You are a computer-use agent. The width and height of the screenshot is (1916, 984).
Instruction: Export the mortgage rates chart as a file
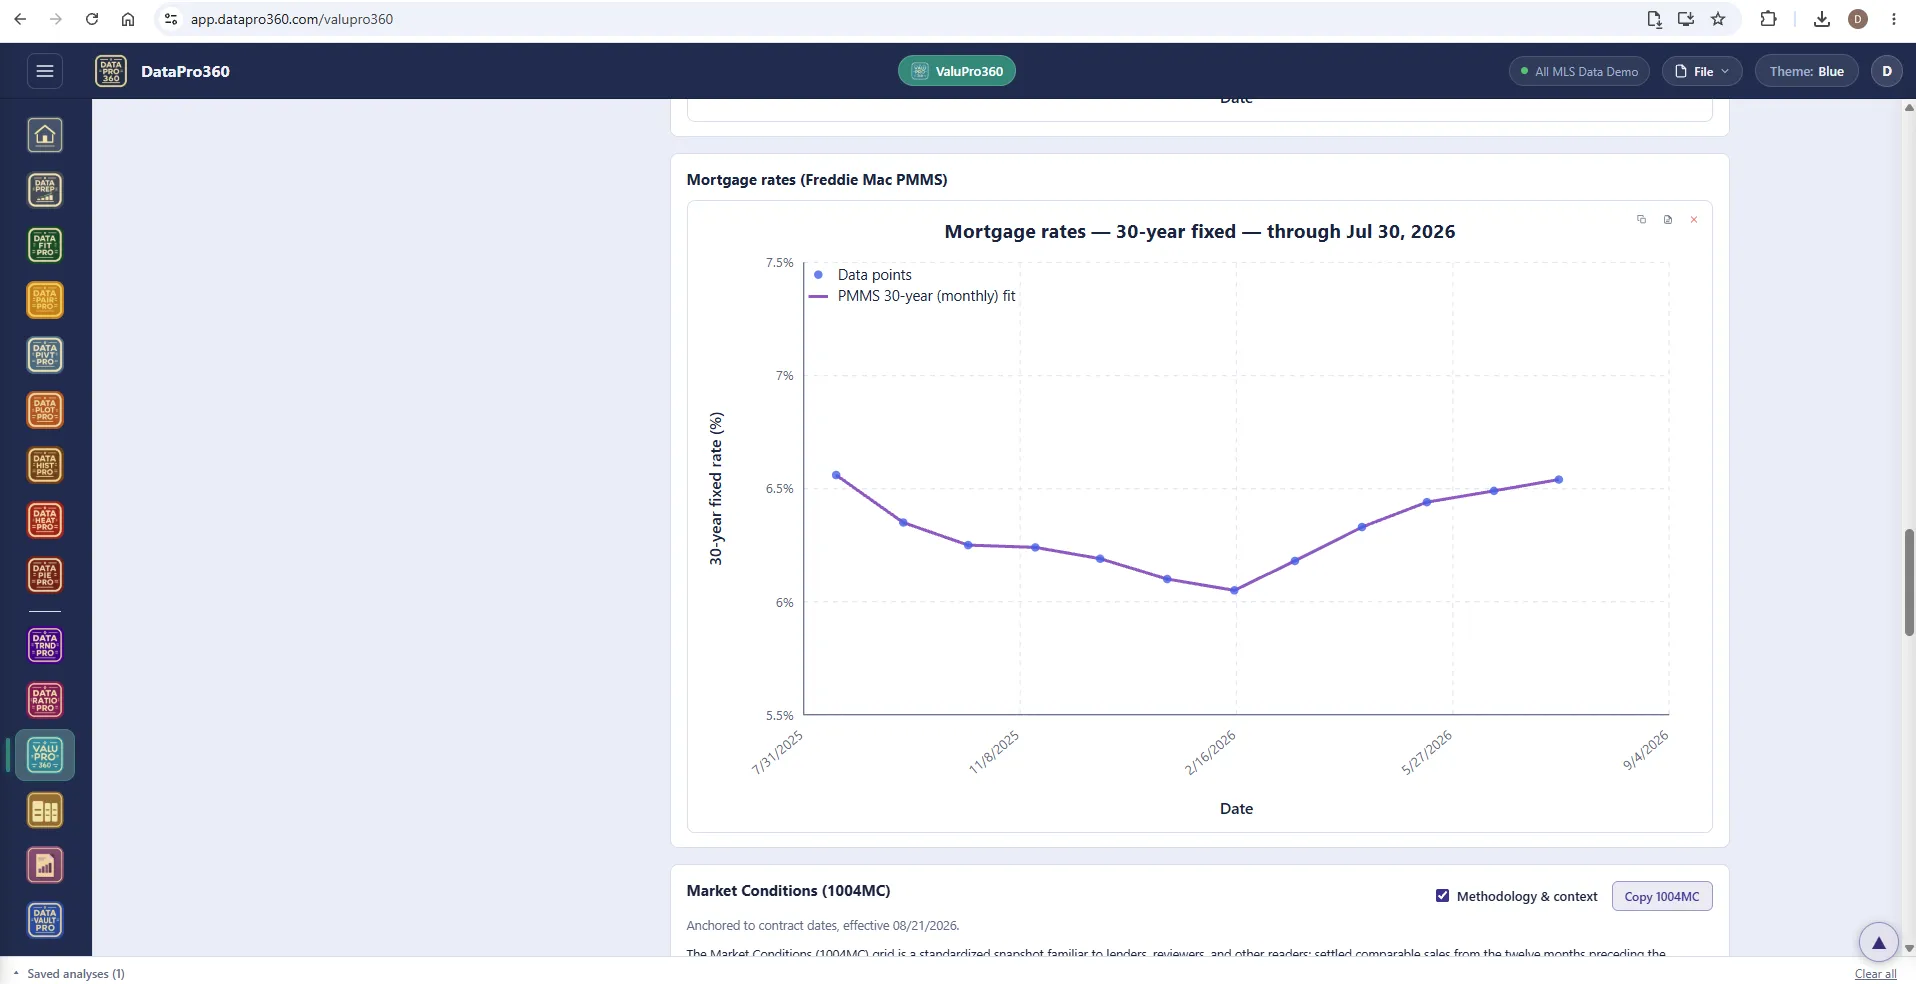point(1667,219)
